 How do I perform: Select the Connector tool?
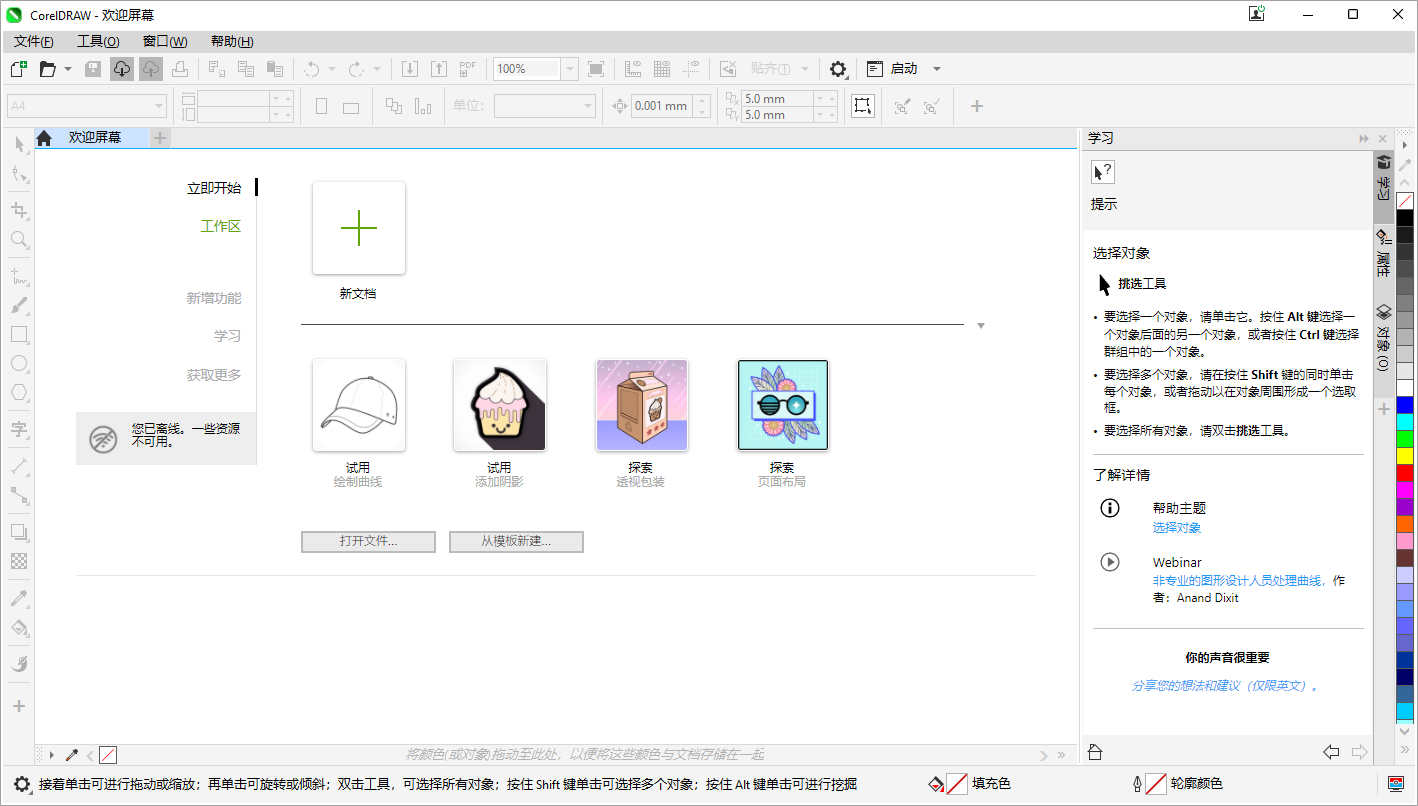click(19, 495)
